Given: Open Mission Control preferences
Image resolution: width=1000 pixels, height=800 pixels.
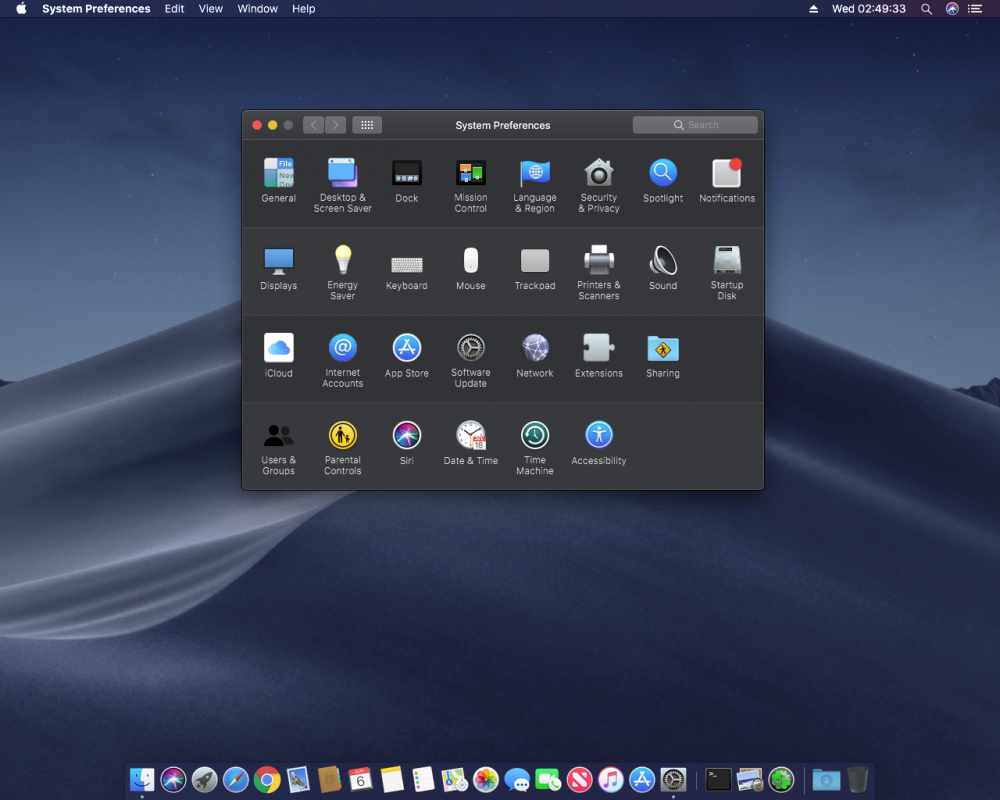Looking at the screenshot, I should tap(471, 185).
